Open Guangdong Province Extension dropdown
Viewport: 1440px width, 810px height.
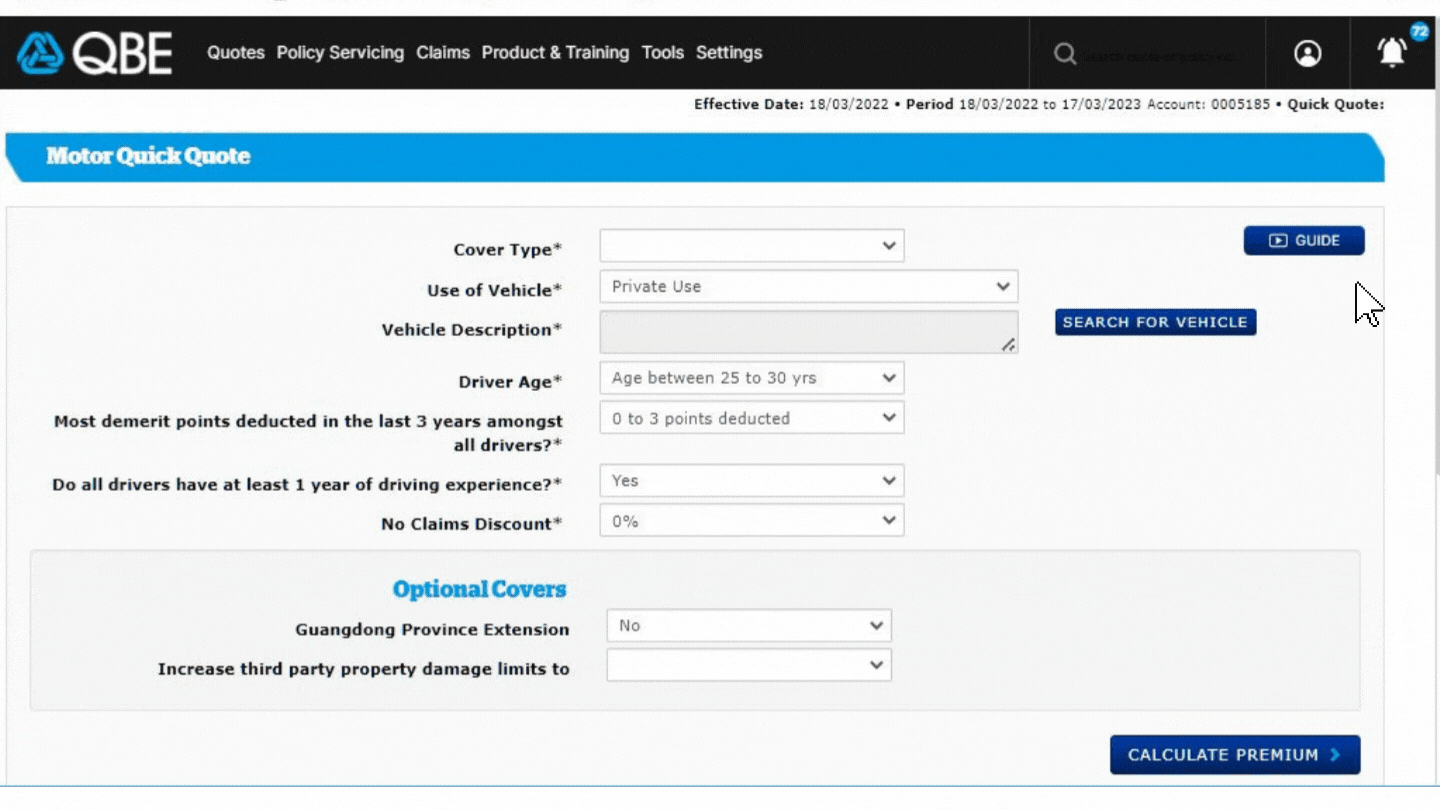tap(749, 626)
